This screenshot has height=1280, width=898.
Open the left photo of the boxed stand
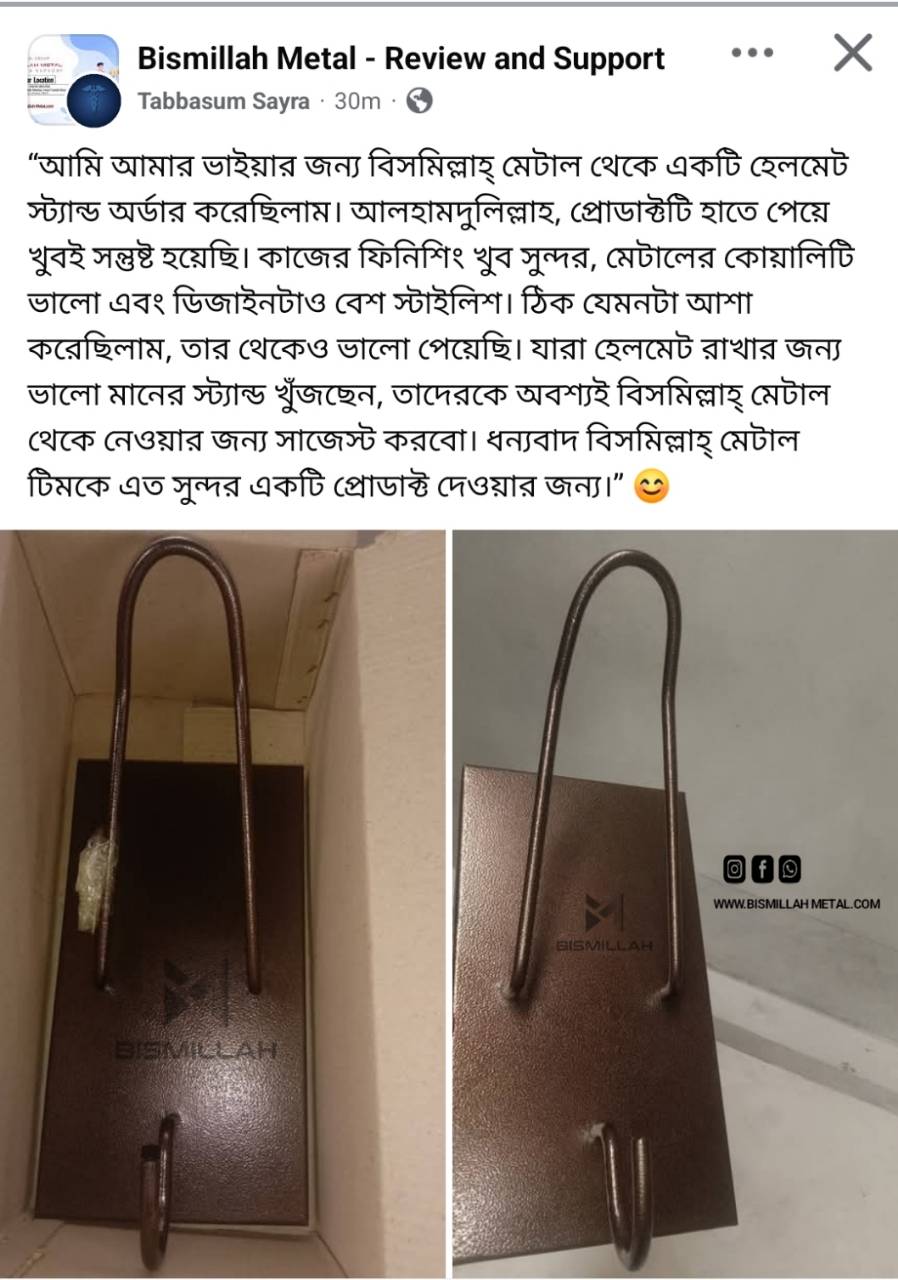coord(223,904)
